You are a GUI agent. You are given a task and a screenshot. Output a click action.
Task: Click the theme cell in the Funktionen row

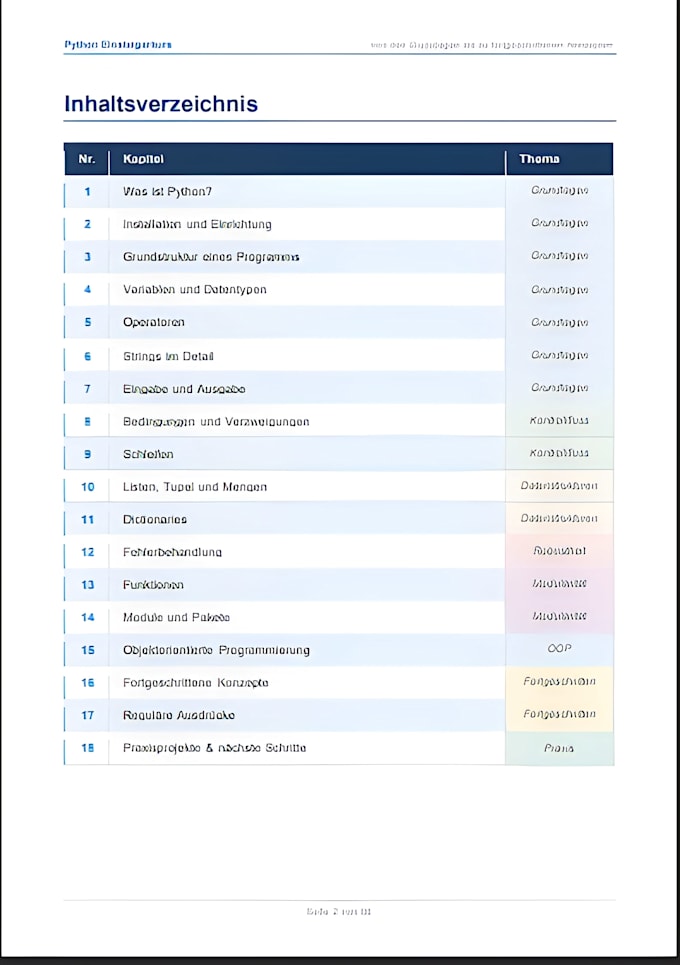point(559,583)
